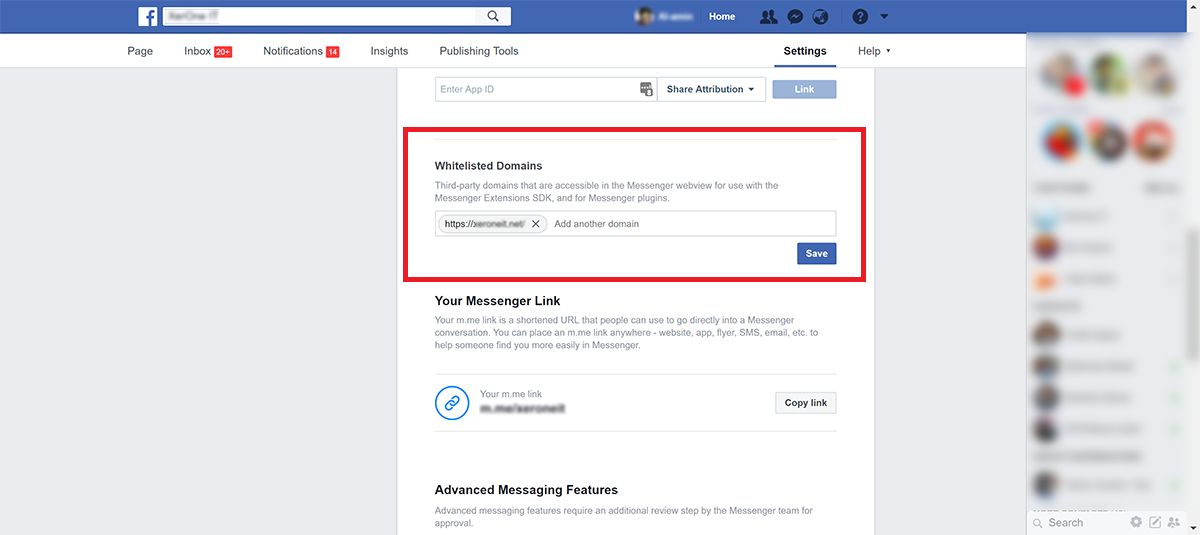Click the Add another domain field

coord(690,224)
